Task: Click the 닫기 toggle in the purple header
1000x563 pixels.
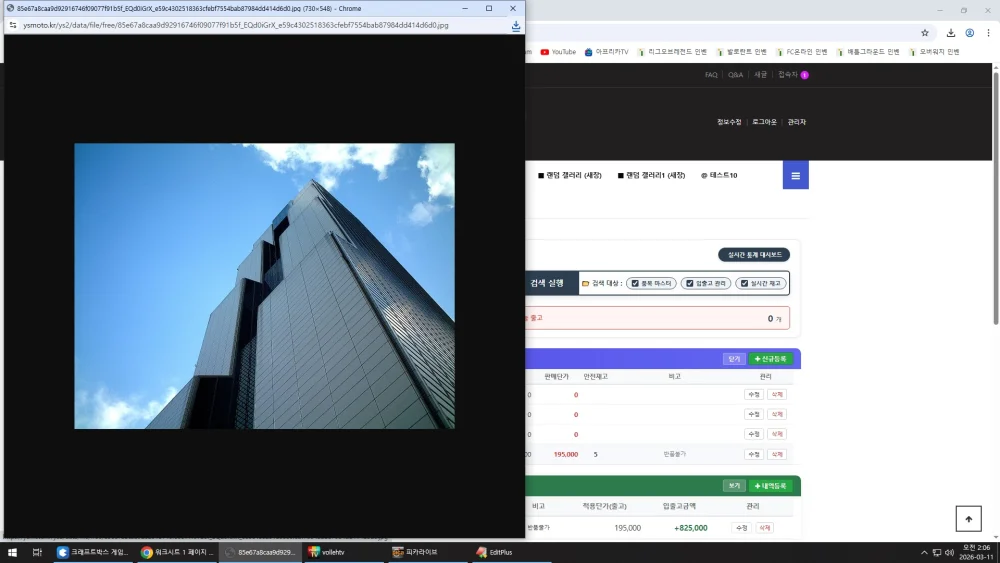Action: coord(734,359)
